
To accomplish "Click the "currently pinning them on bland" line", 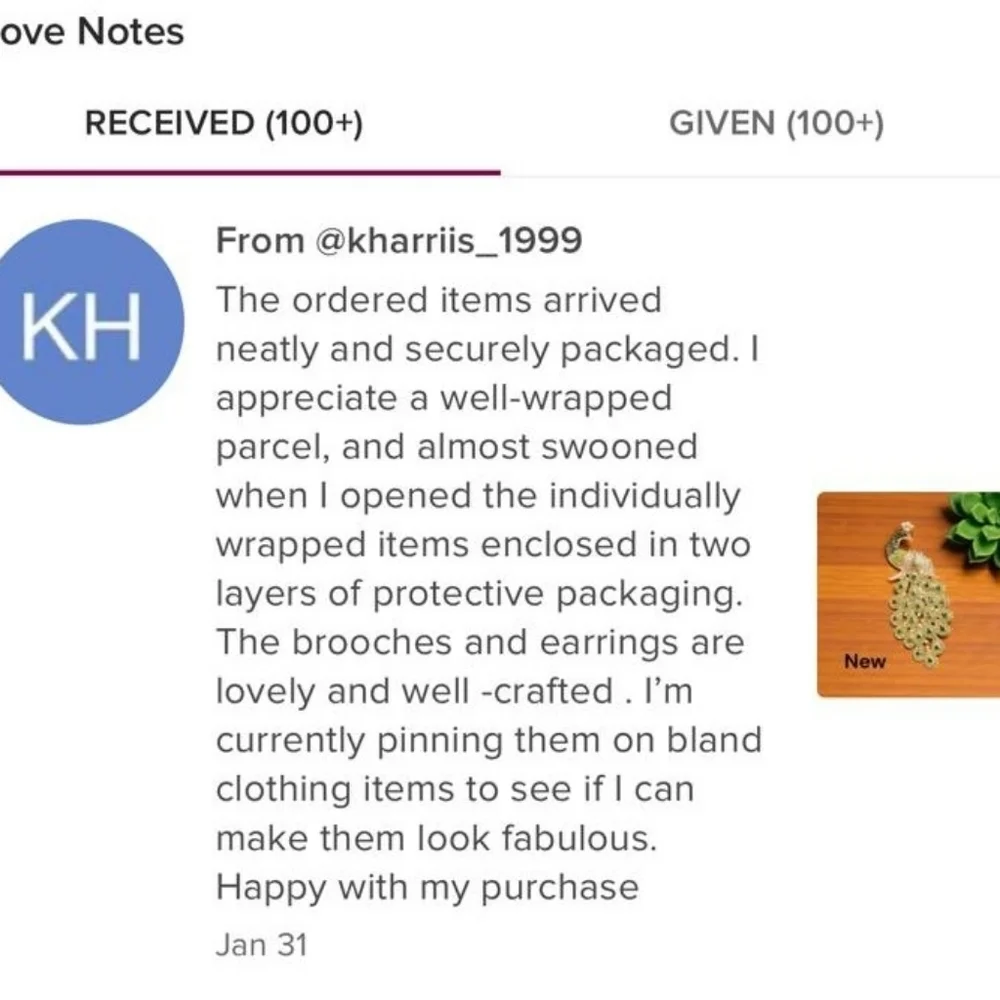I will tap(489, 740).
